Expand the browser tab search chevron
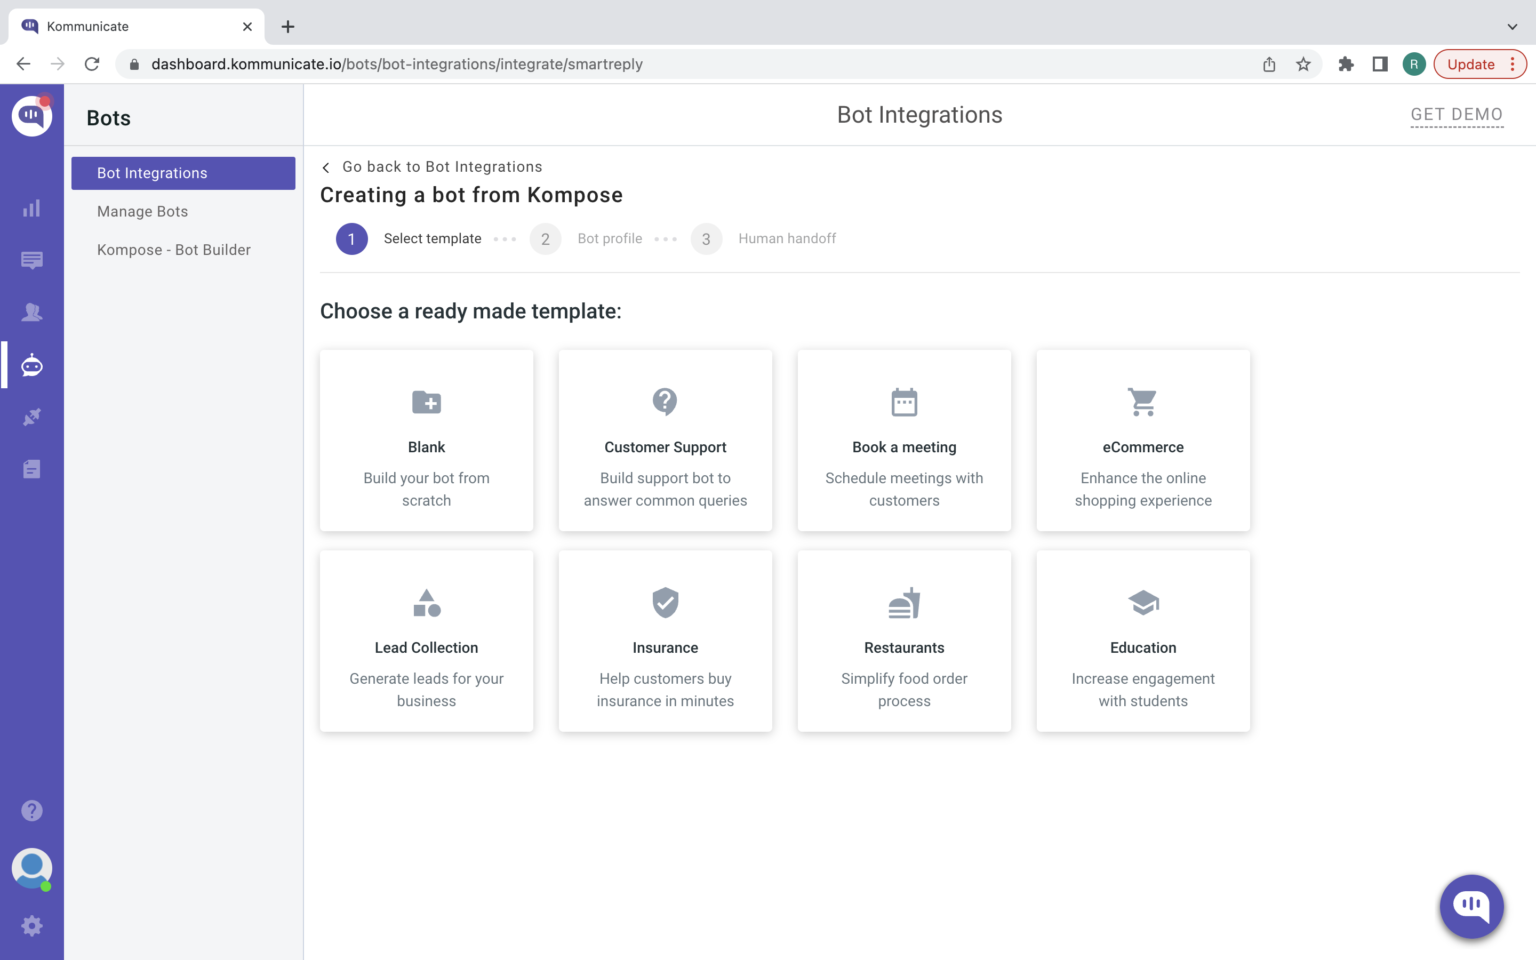The image size is (1536, 960). click(1512, 27)
